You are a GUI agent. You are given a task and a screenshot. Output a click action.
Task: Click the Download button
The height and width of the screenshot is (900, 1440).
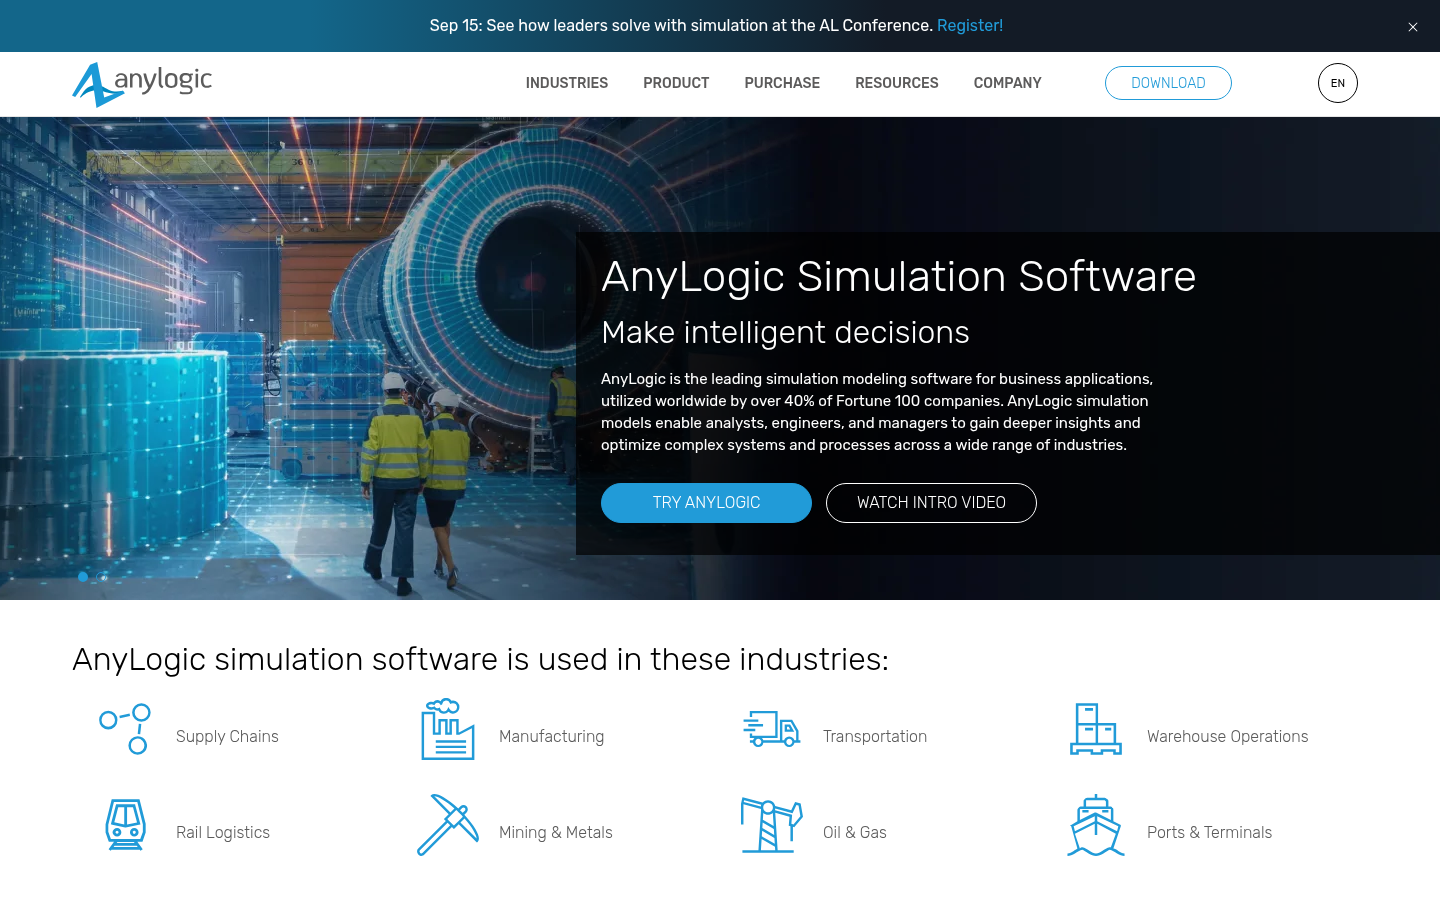(1168, 83)
